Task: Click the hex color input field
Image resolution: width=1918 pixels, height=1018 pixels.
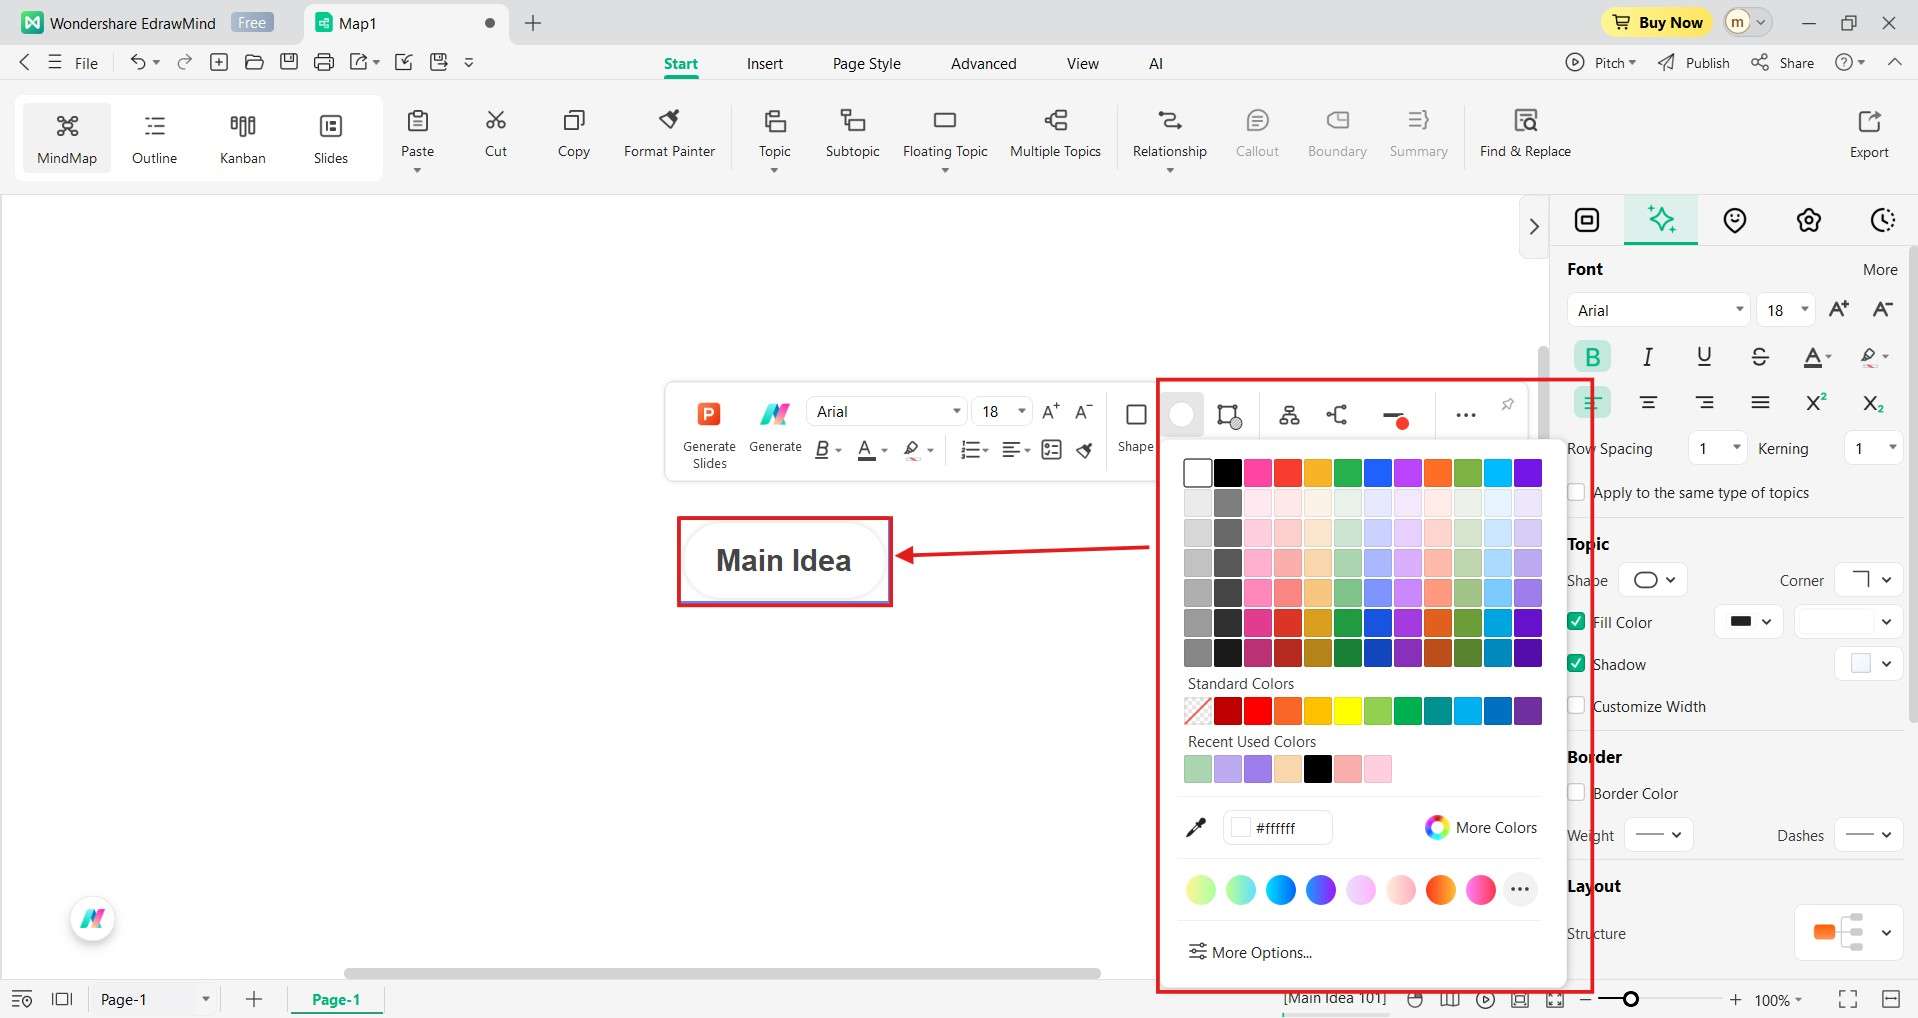Action: (1278, 827)
